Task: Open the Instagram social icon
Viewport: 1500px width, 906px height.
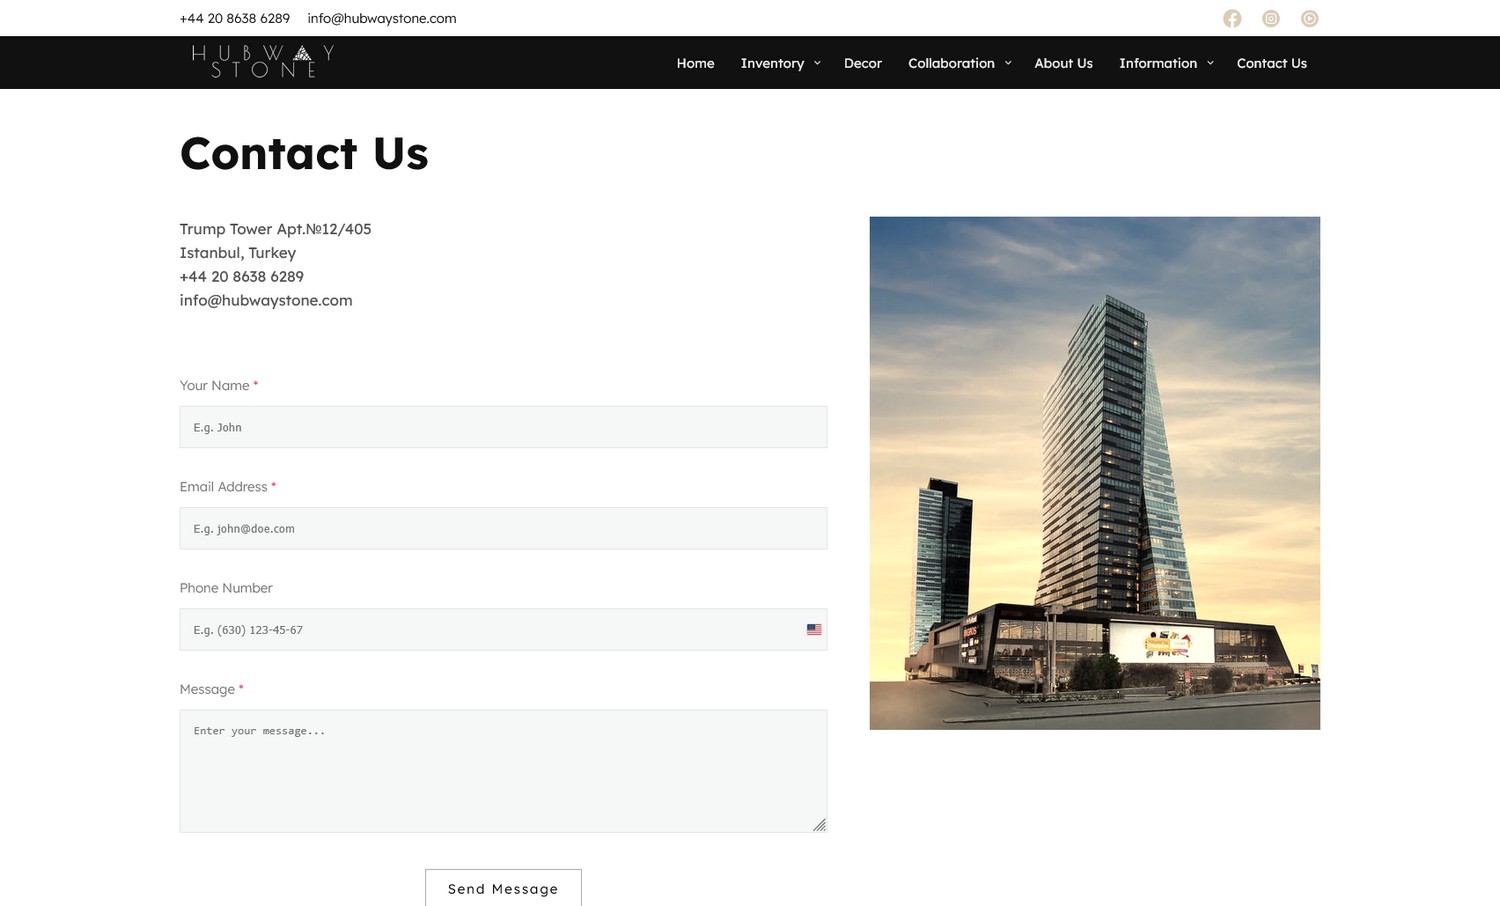Action: pos(1271,18)
